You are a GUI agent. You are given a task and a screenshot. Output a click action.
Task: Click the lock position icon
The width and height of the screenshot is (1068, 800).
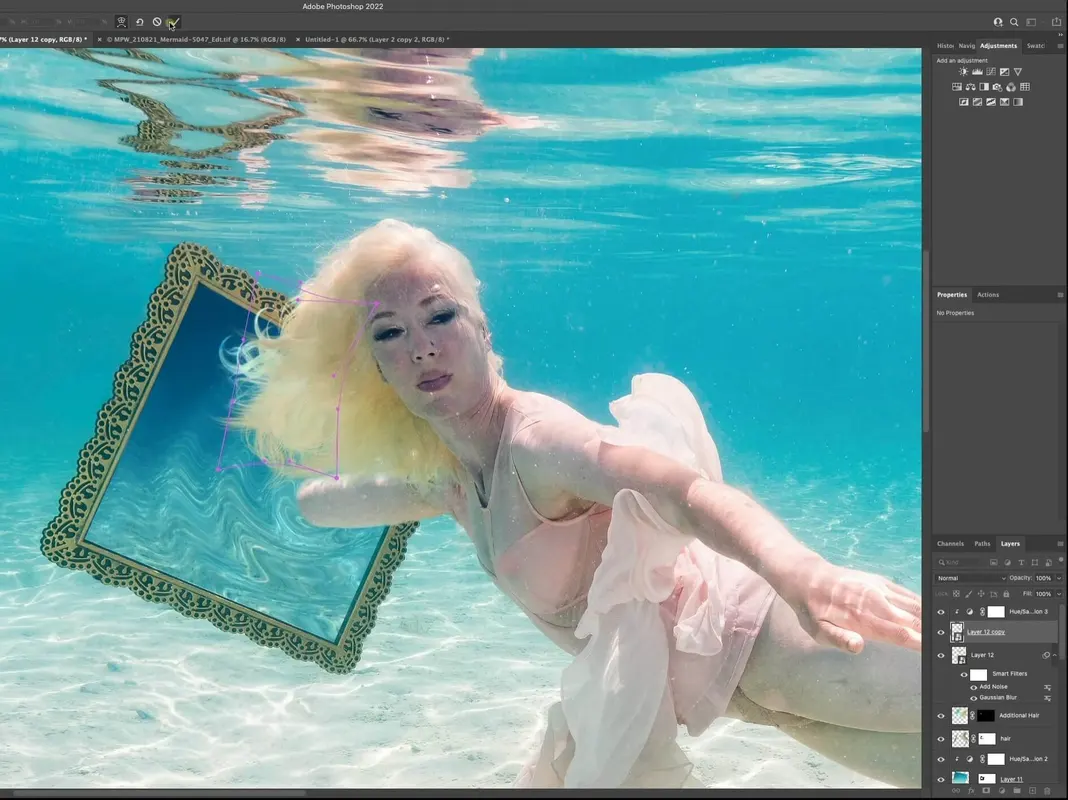pyautogui.click(x=981, y=594)
